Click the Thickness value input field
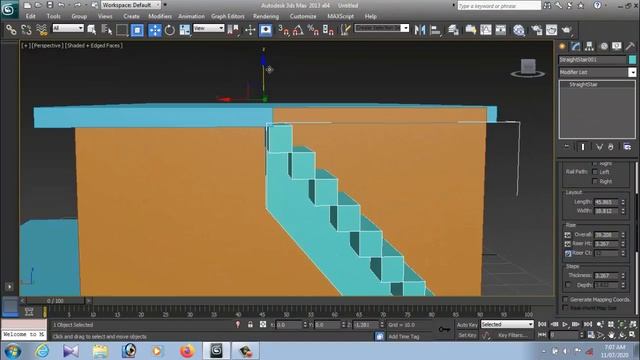This screenshot has width=640, height=360. coord(606,276)
